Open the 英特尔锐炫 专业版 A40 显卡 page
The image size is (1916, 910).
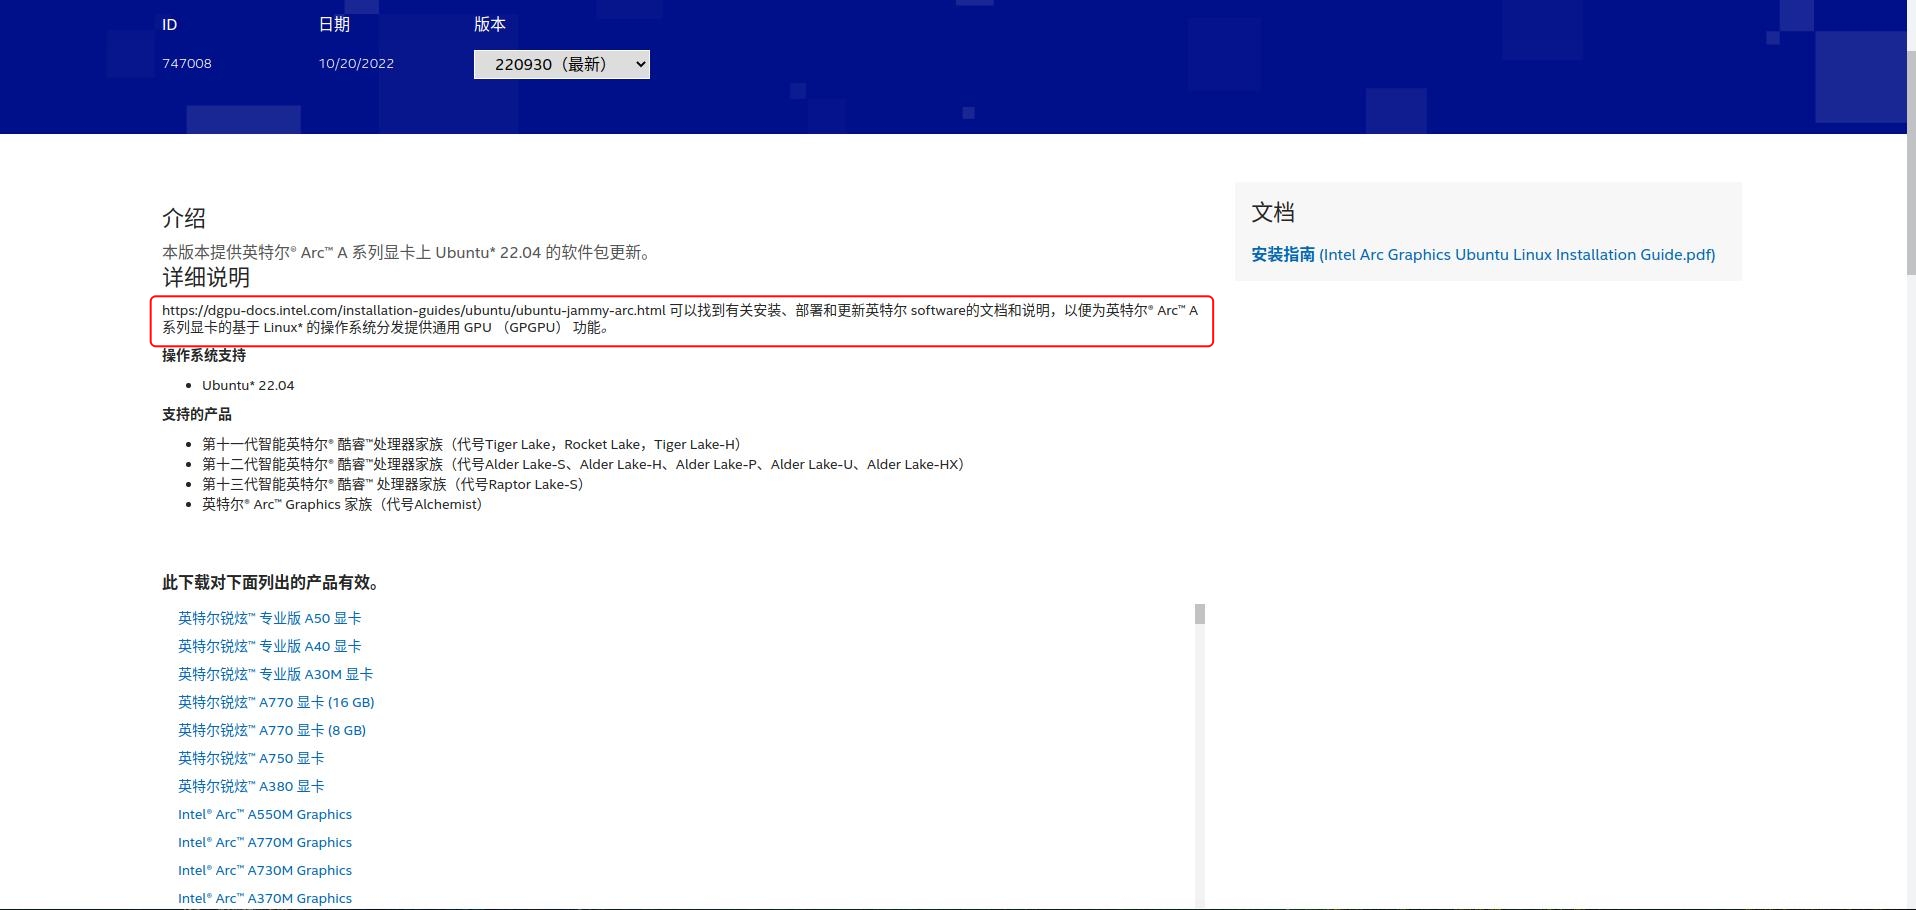click(267, 646)
